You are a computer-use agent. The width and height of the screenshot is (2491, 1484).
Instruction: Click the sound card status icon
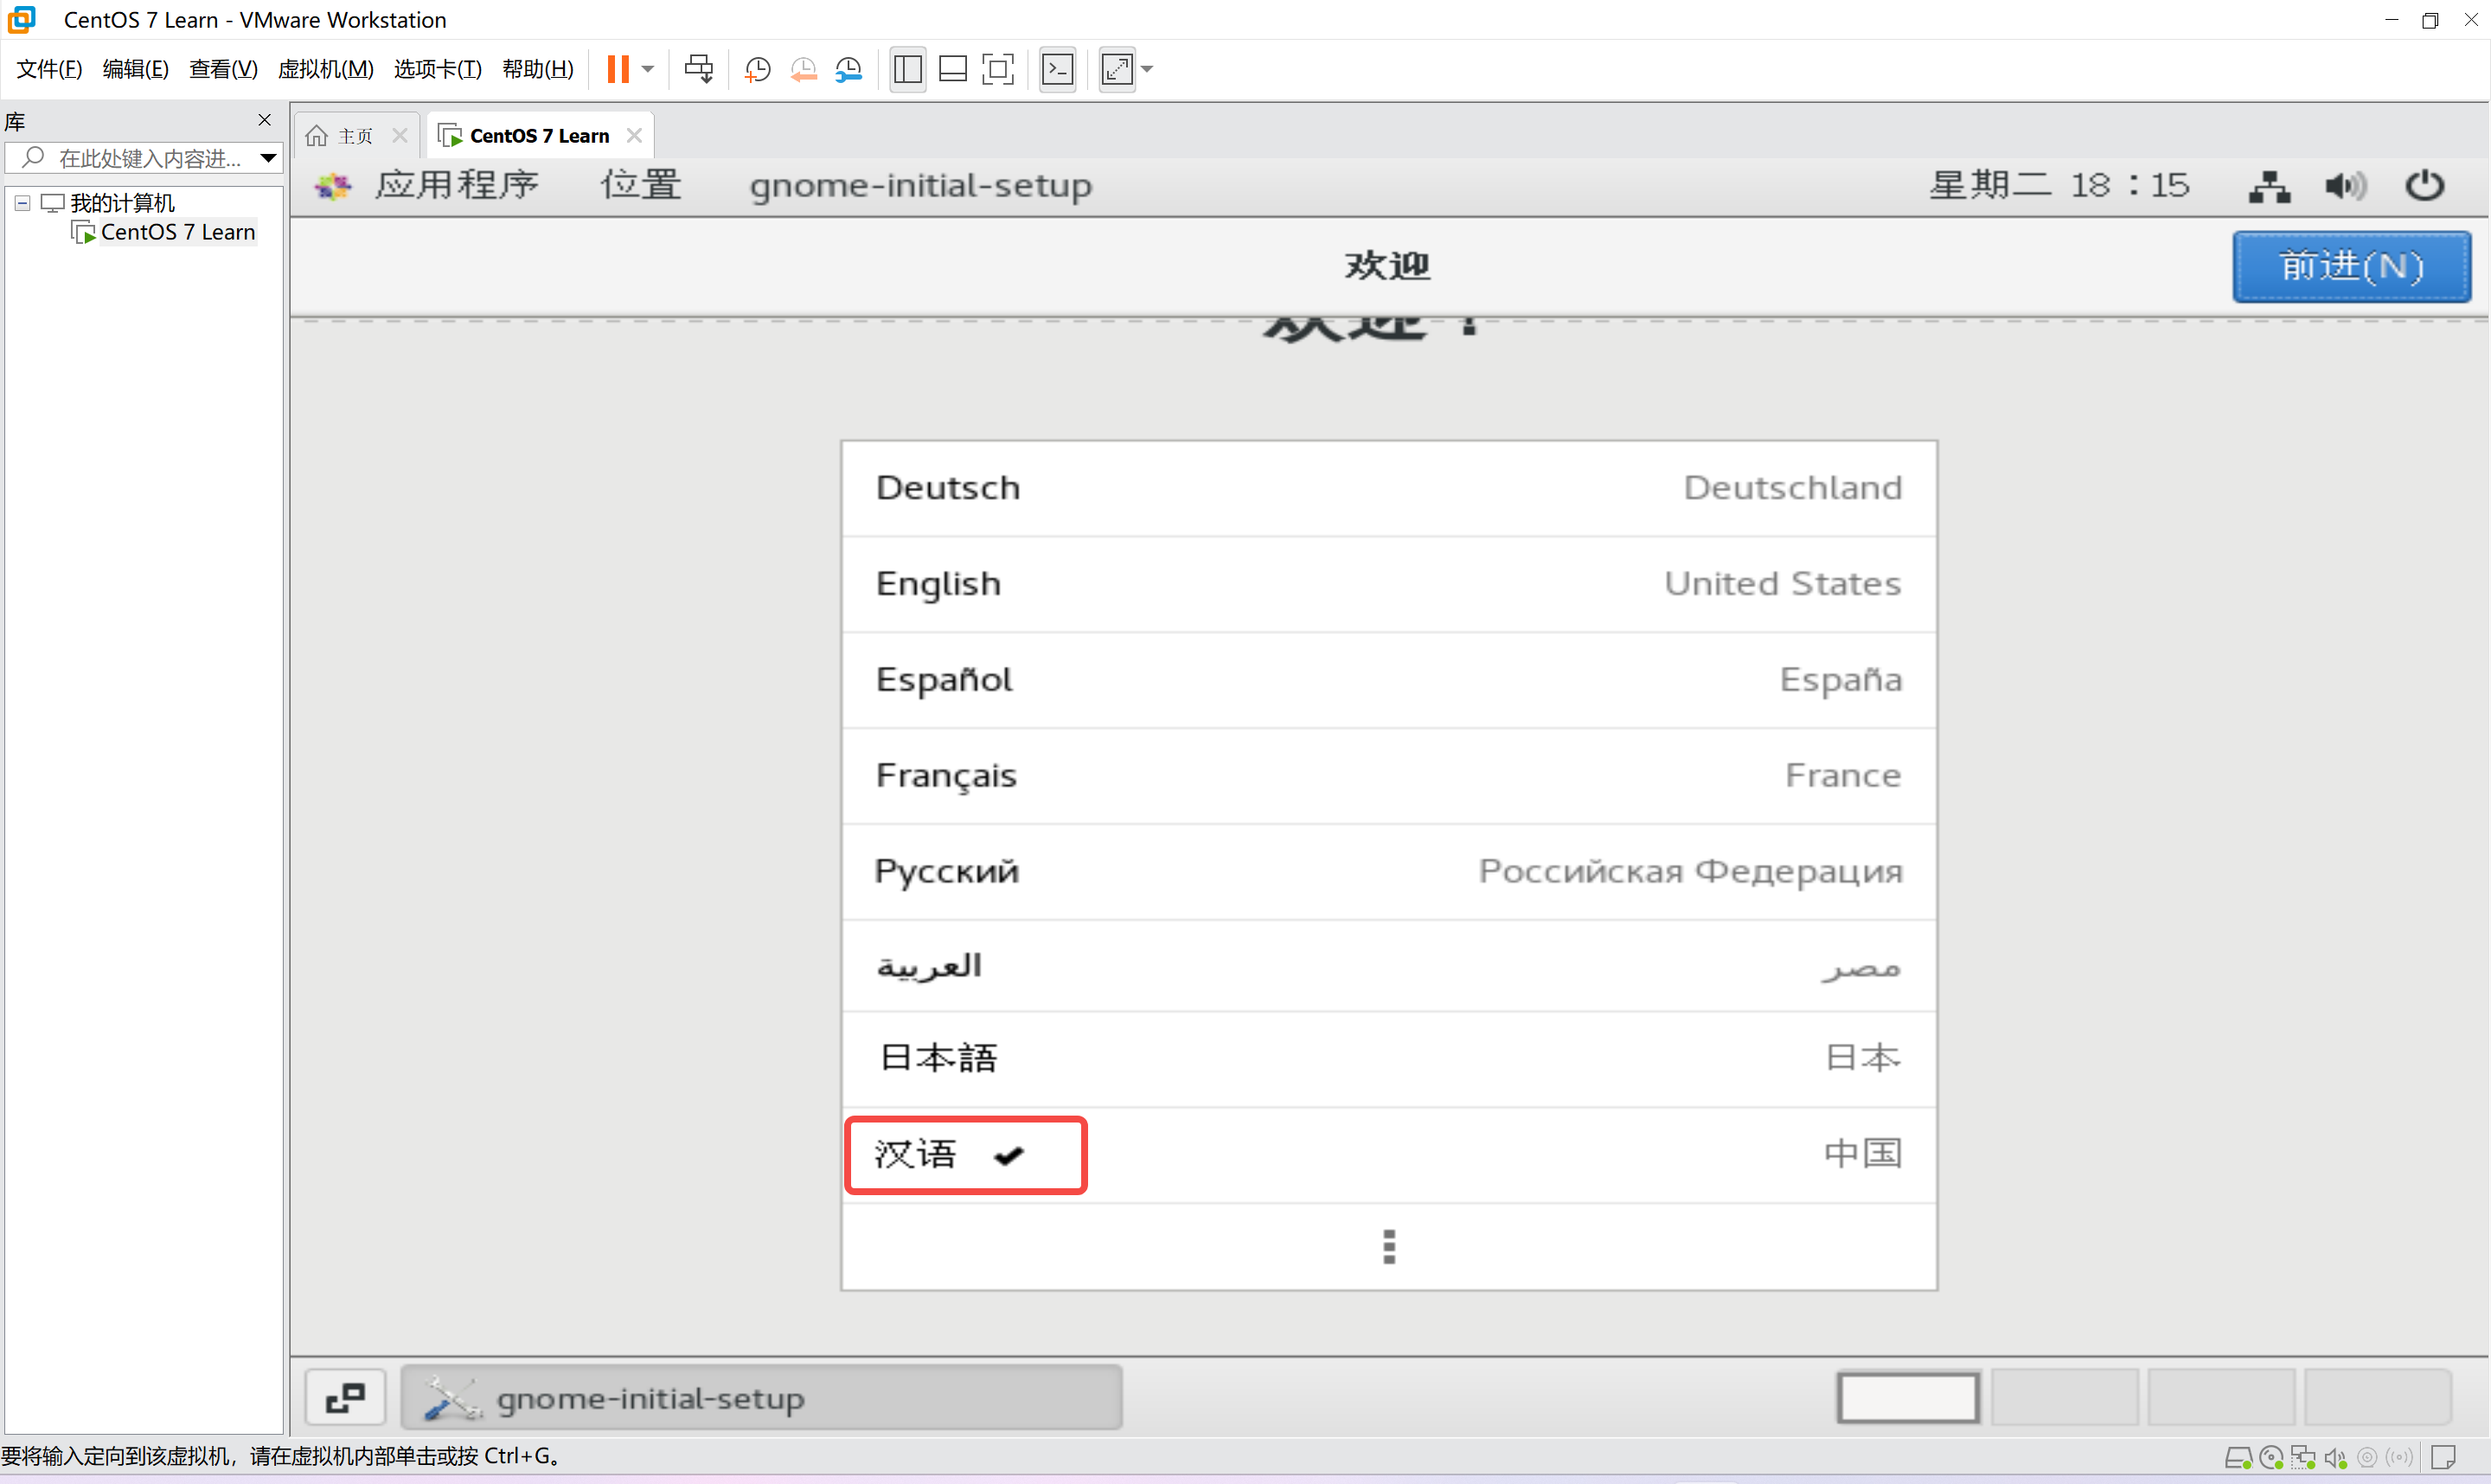click(2335, 1459)
